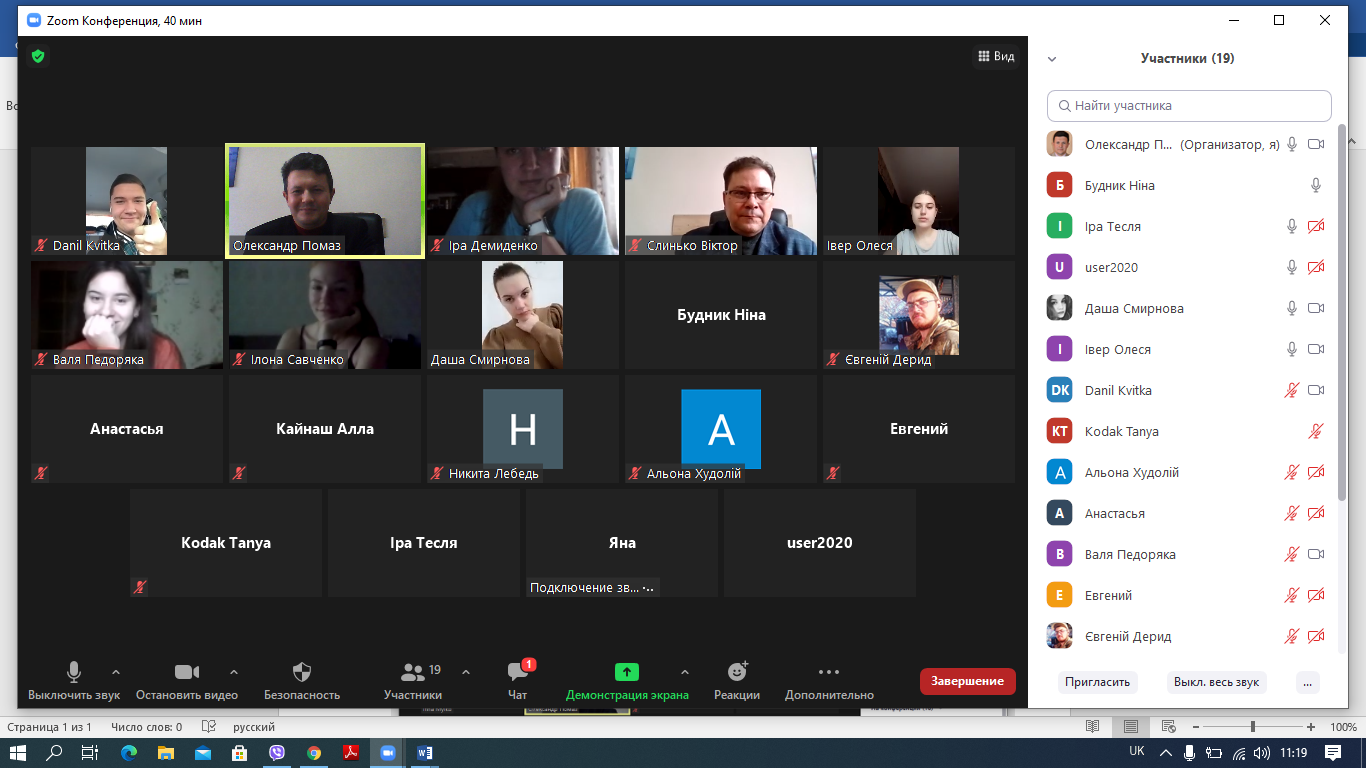Click muted microphone in Анастасья list row

(x=1292, y=514)
